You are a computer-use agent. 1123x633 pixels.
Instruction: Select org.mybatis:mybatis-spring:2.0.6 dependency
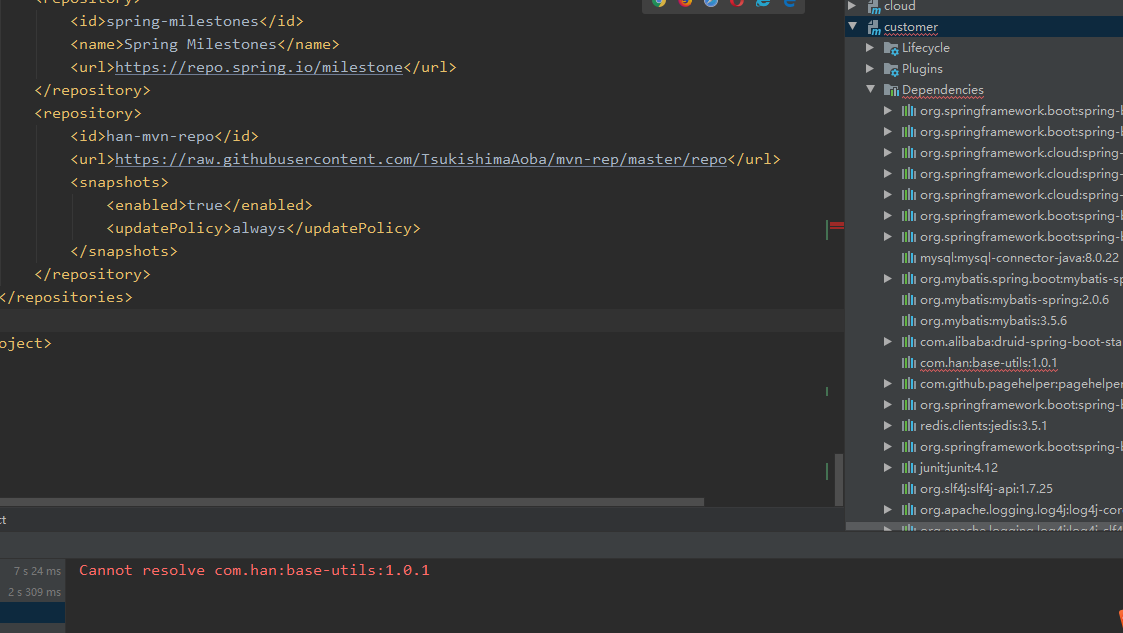click(1014, 300)
